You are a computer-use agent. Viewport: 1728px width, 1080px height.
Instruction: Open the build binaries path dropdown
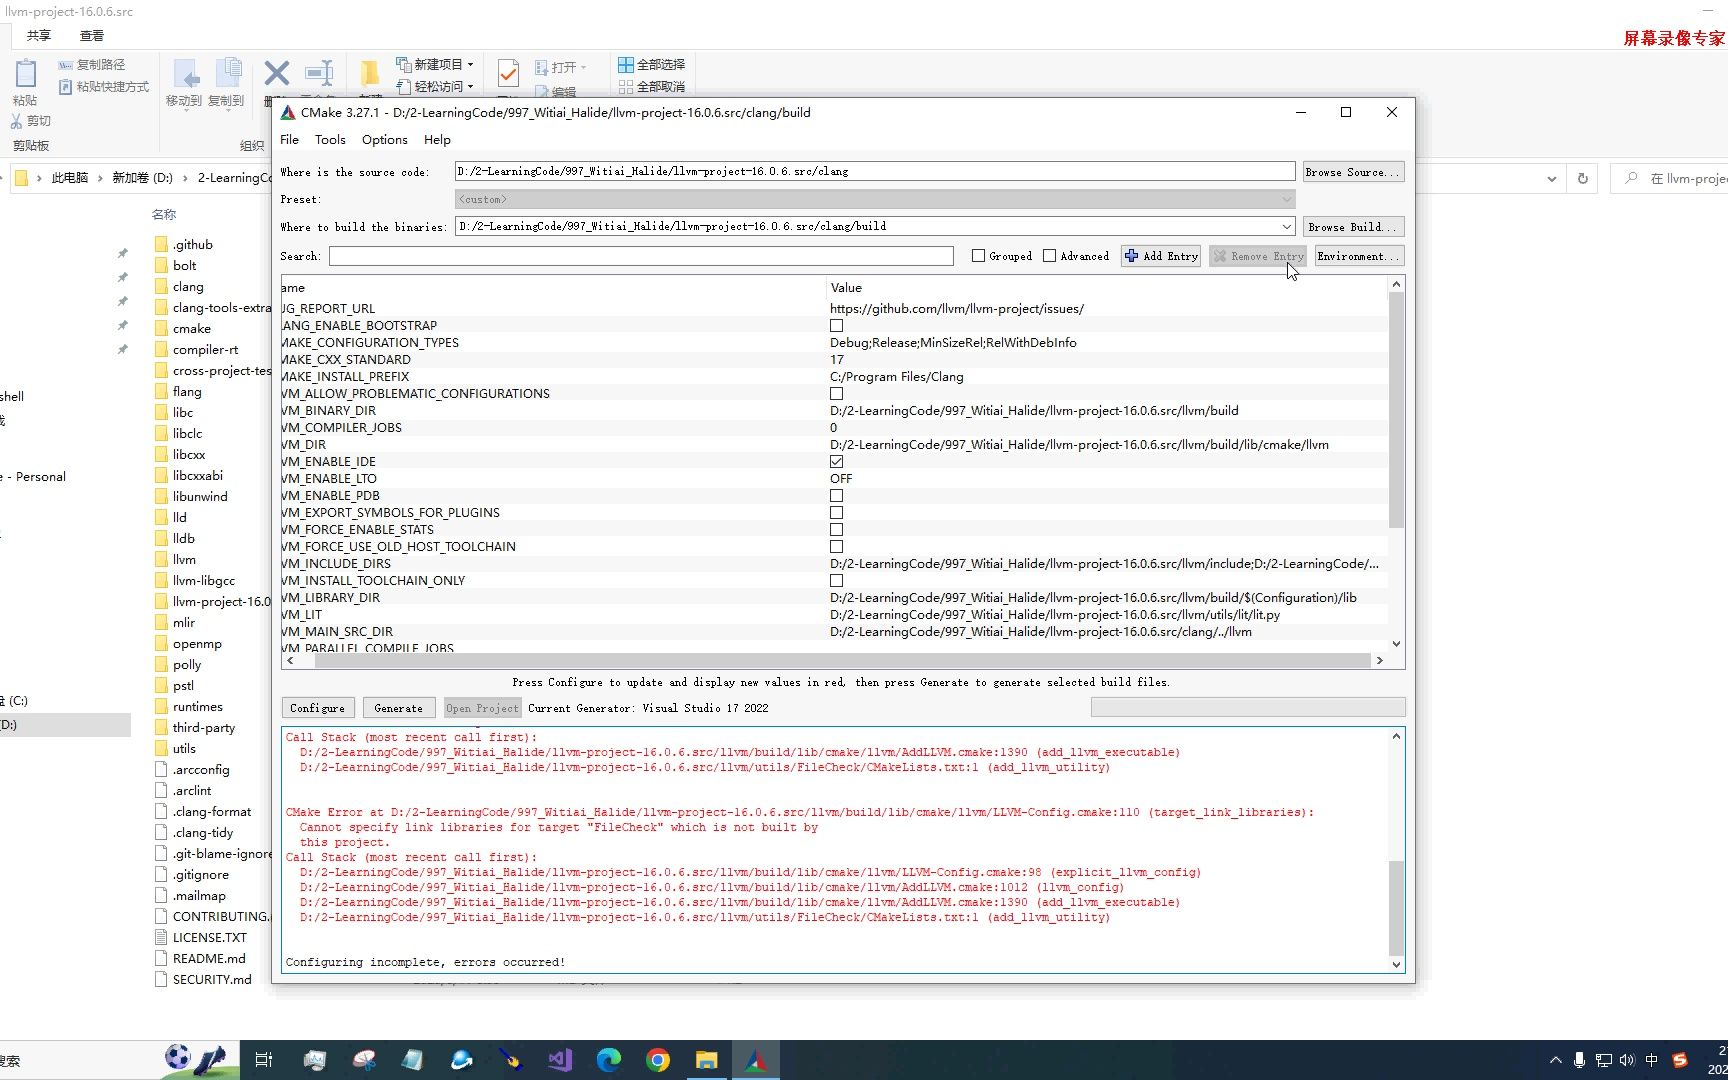1287,226
